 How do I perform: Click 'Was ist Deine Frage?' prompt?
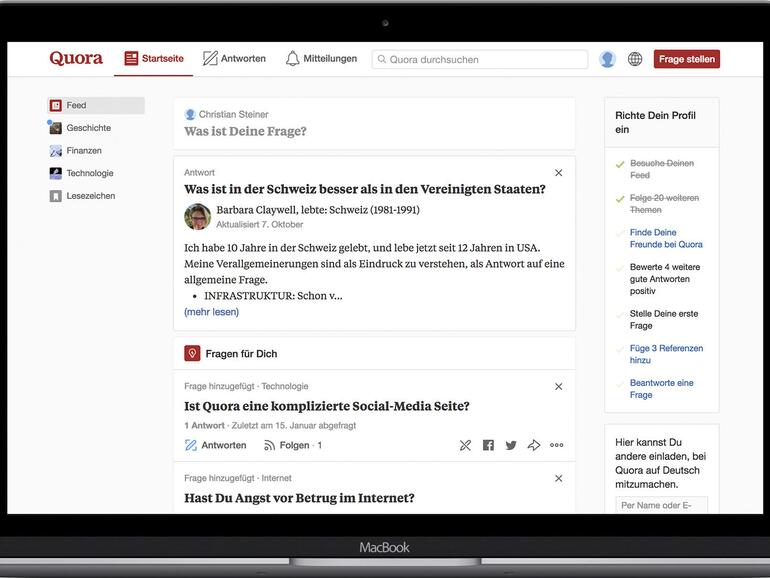[x=245, y=131]
